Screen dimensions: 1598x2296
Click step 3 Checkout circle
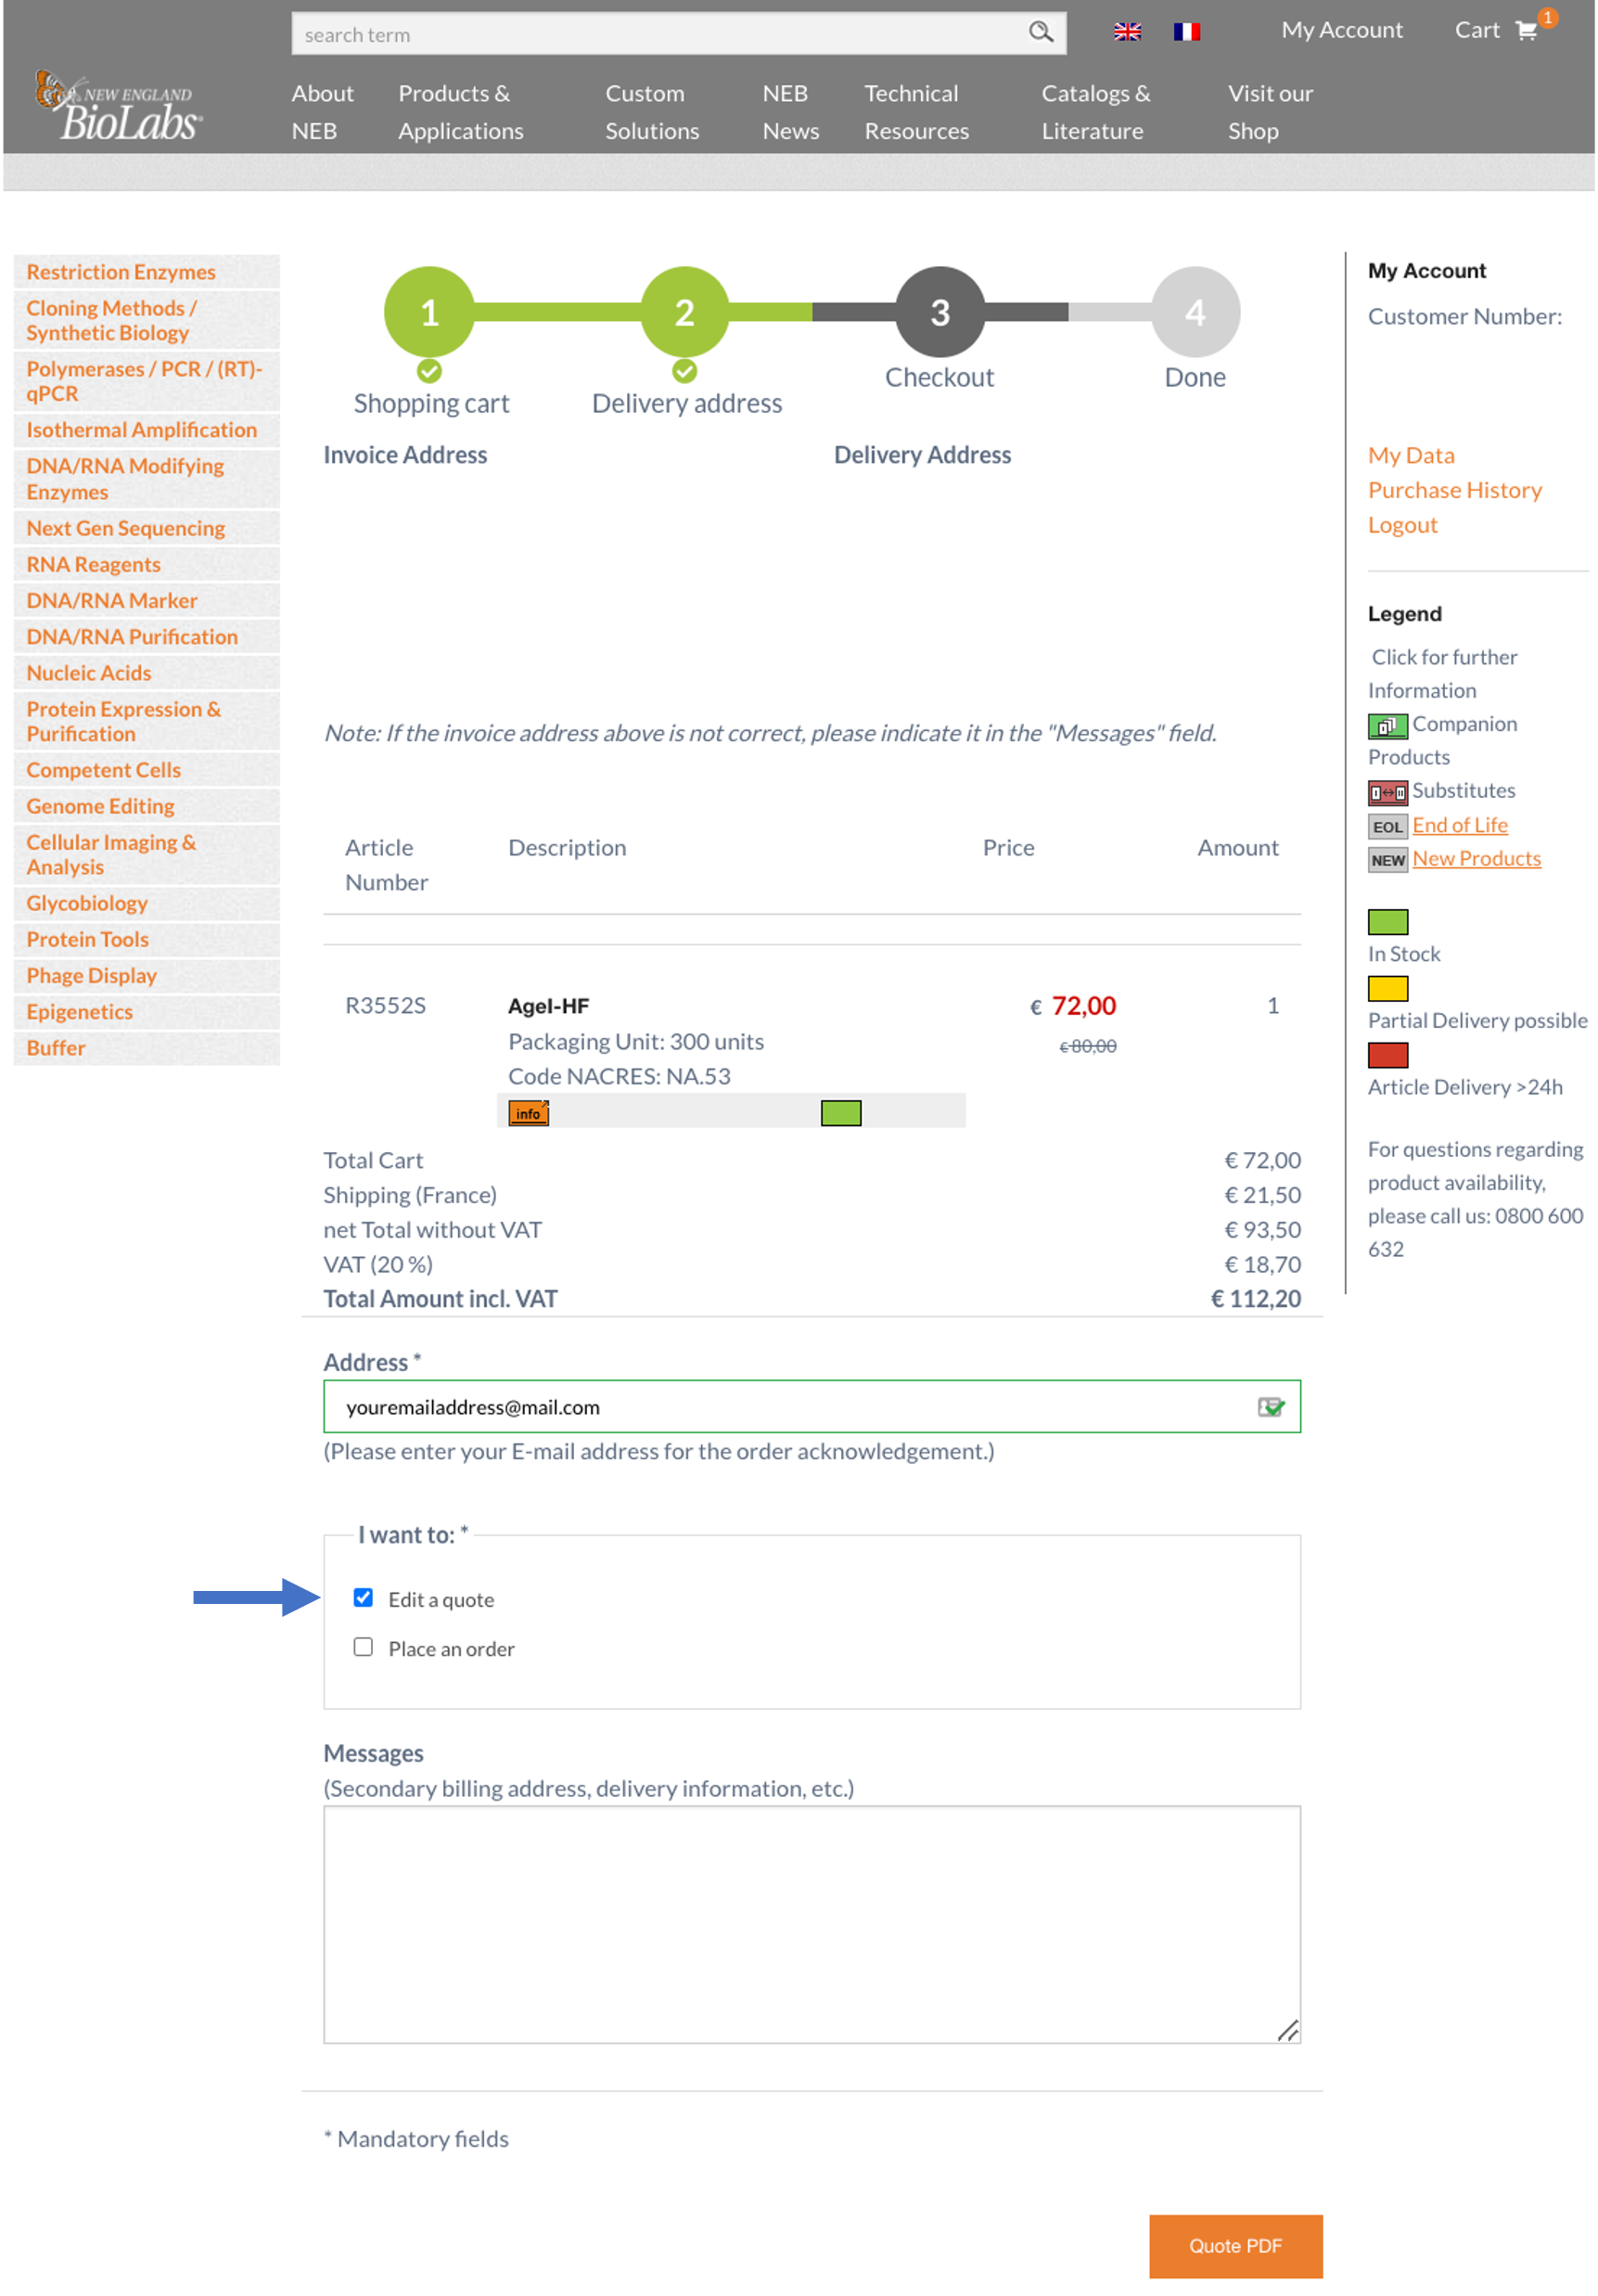[940, 312]
